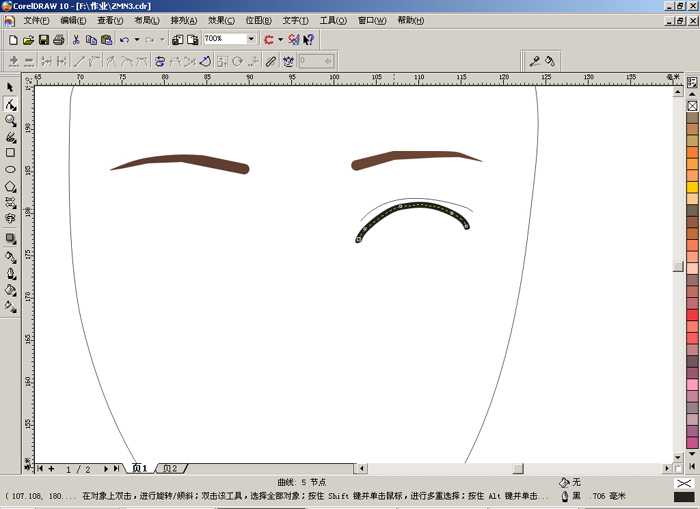Screen dimensions: 700x509
Task: Click the paintbucket icon on property bar
Action: point(550,61)
